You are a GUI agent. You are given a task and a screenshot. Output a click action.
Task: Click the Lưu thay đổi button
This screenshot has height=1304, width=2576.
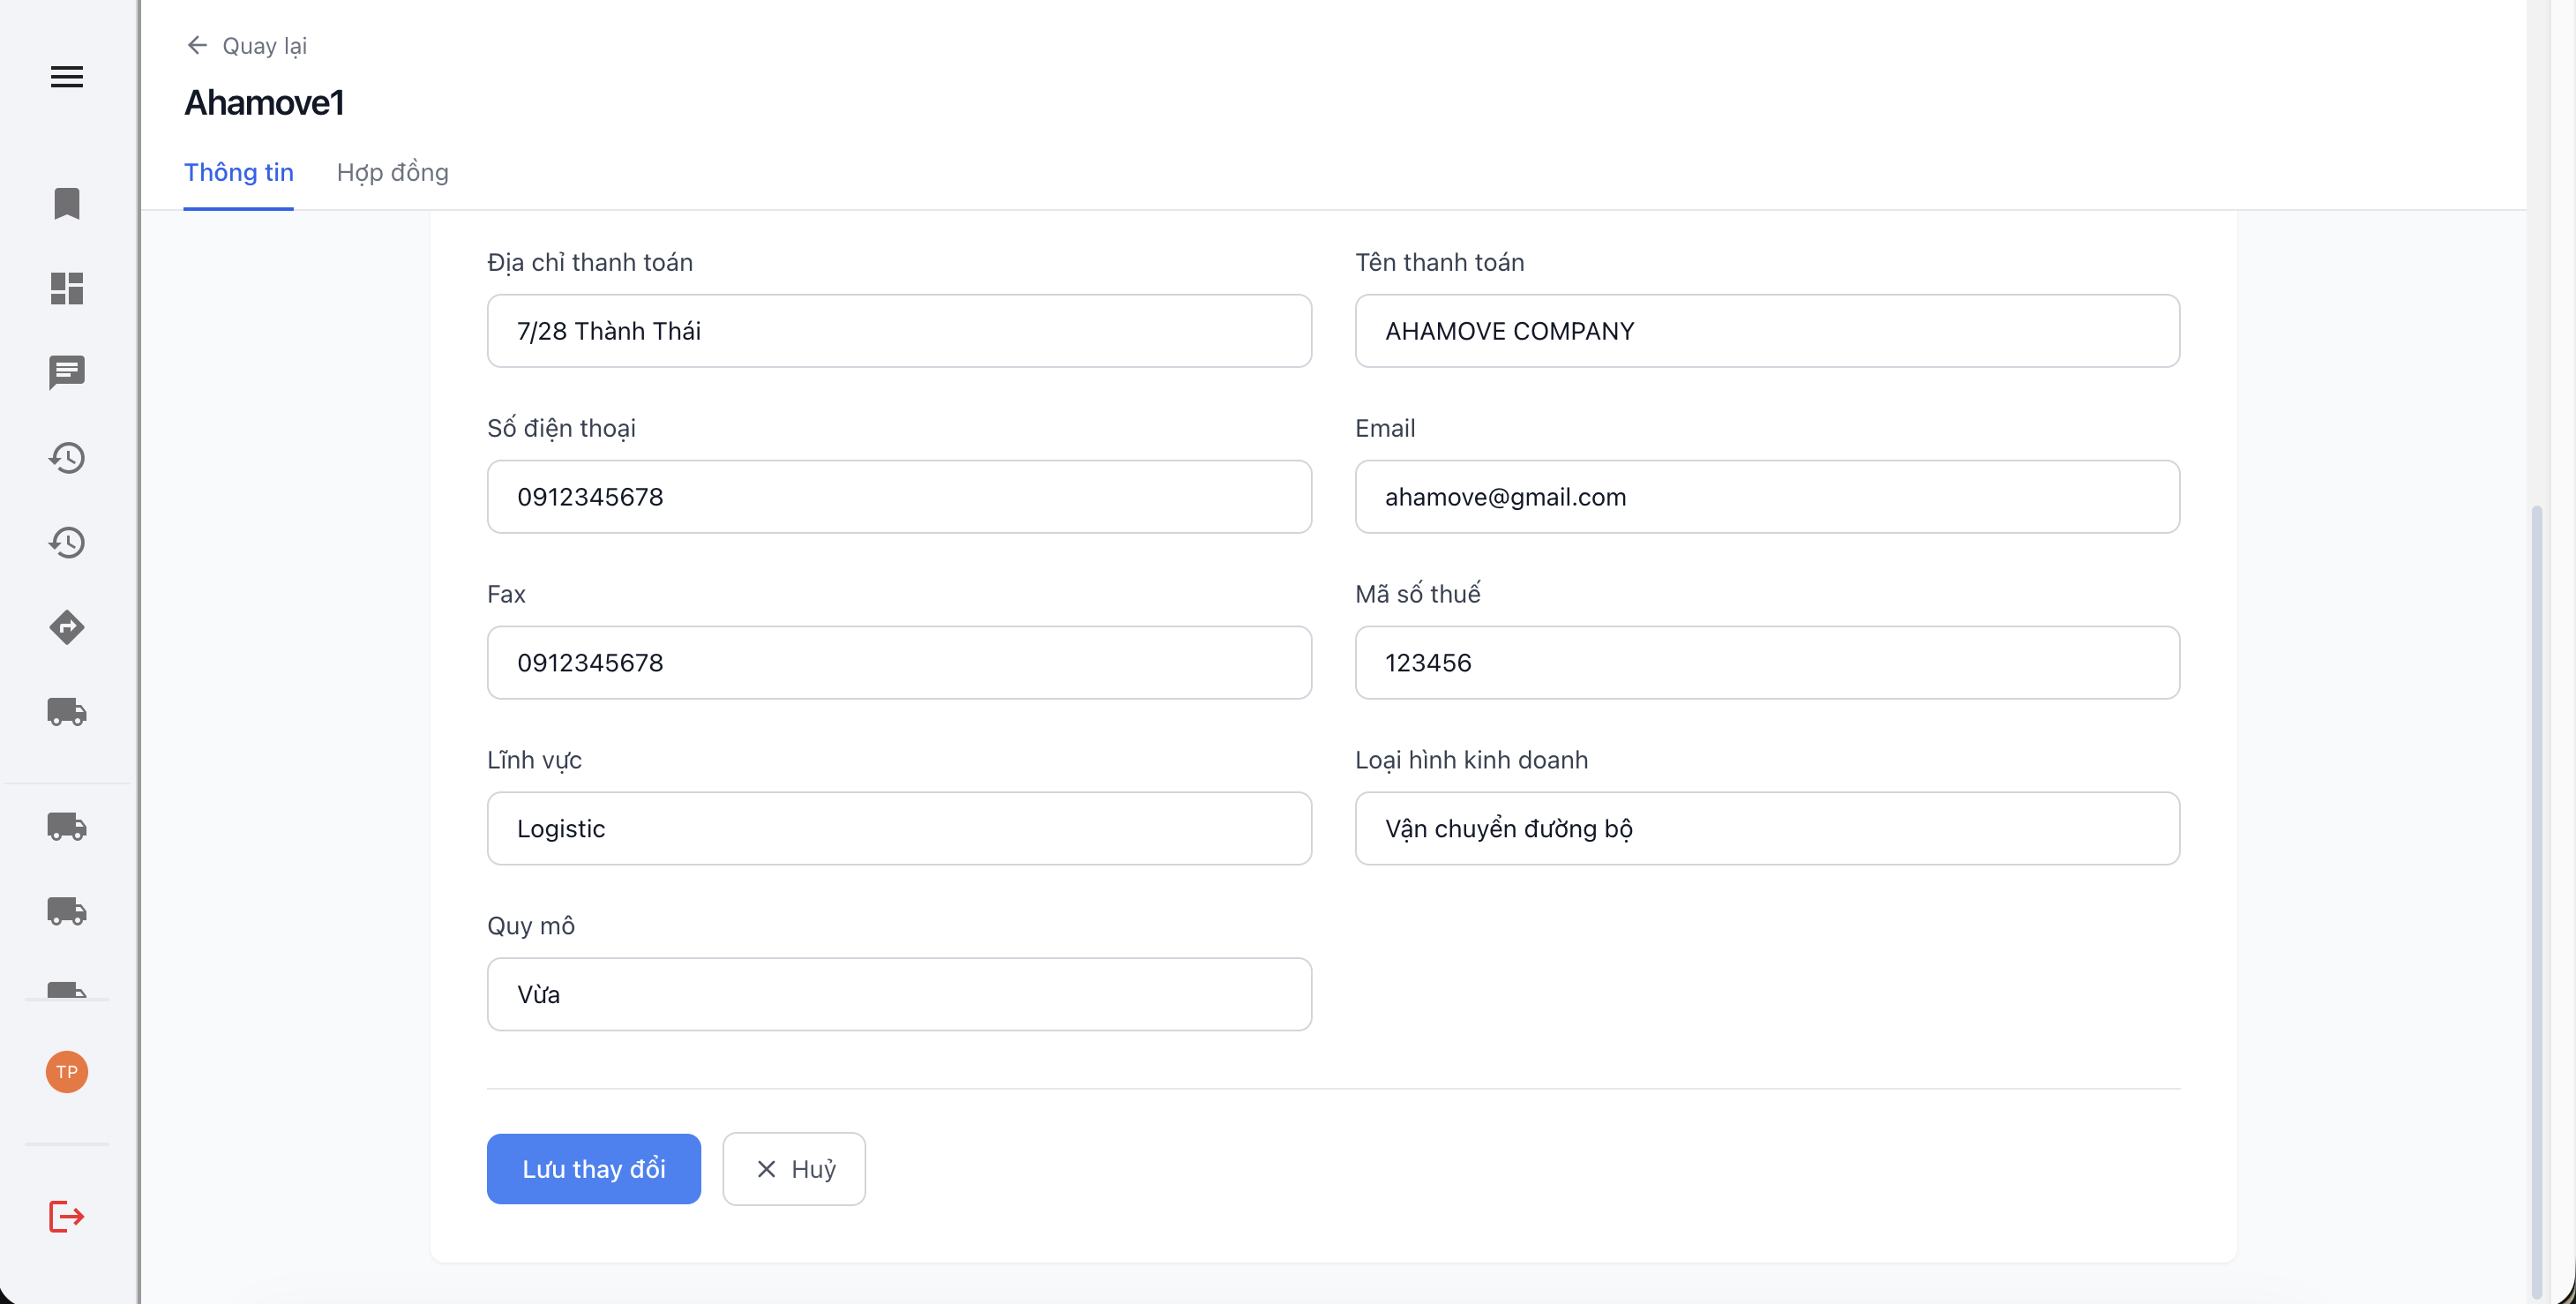[593, 1168]
